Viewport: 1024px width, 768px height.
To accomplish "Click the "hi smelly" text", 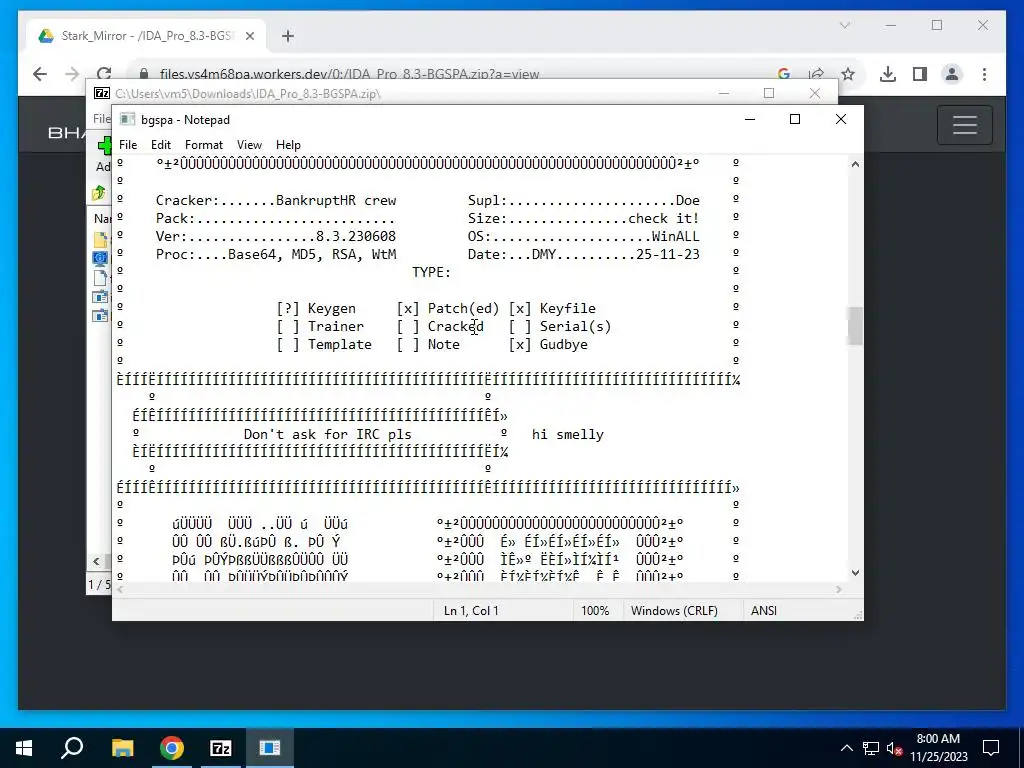I will 568,435.
